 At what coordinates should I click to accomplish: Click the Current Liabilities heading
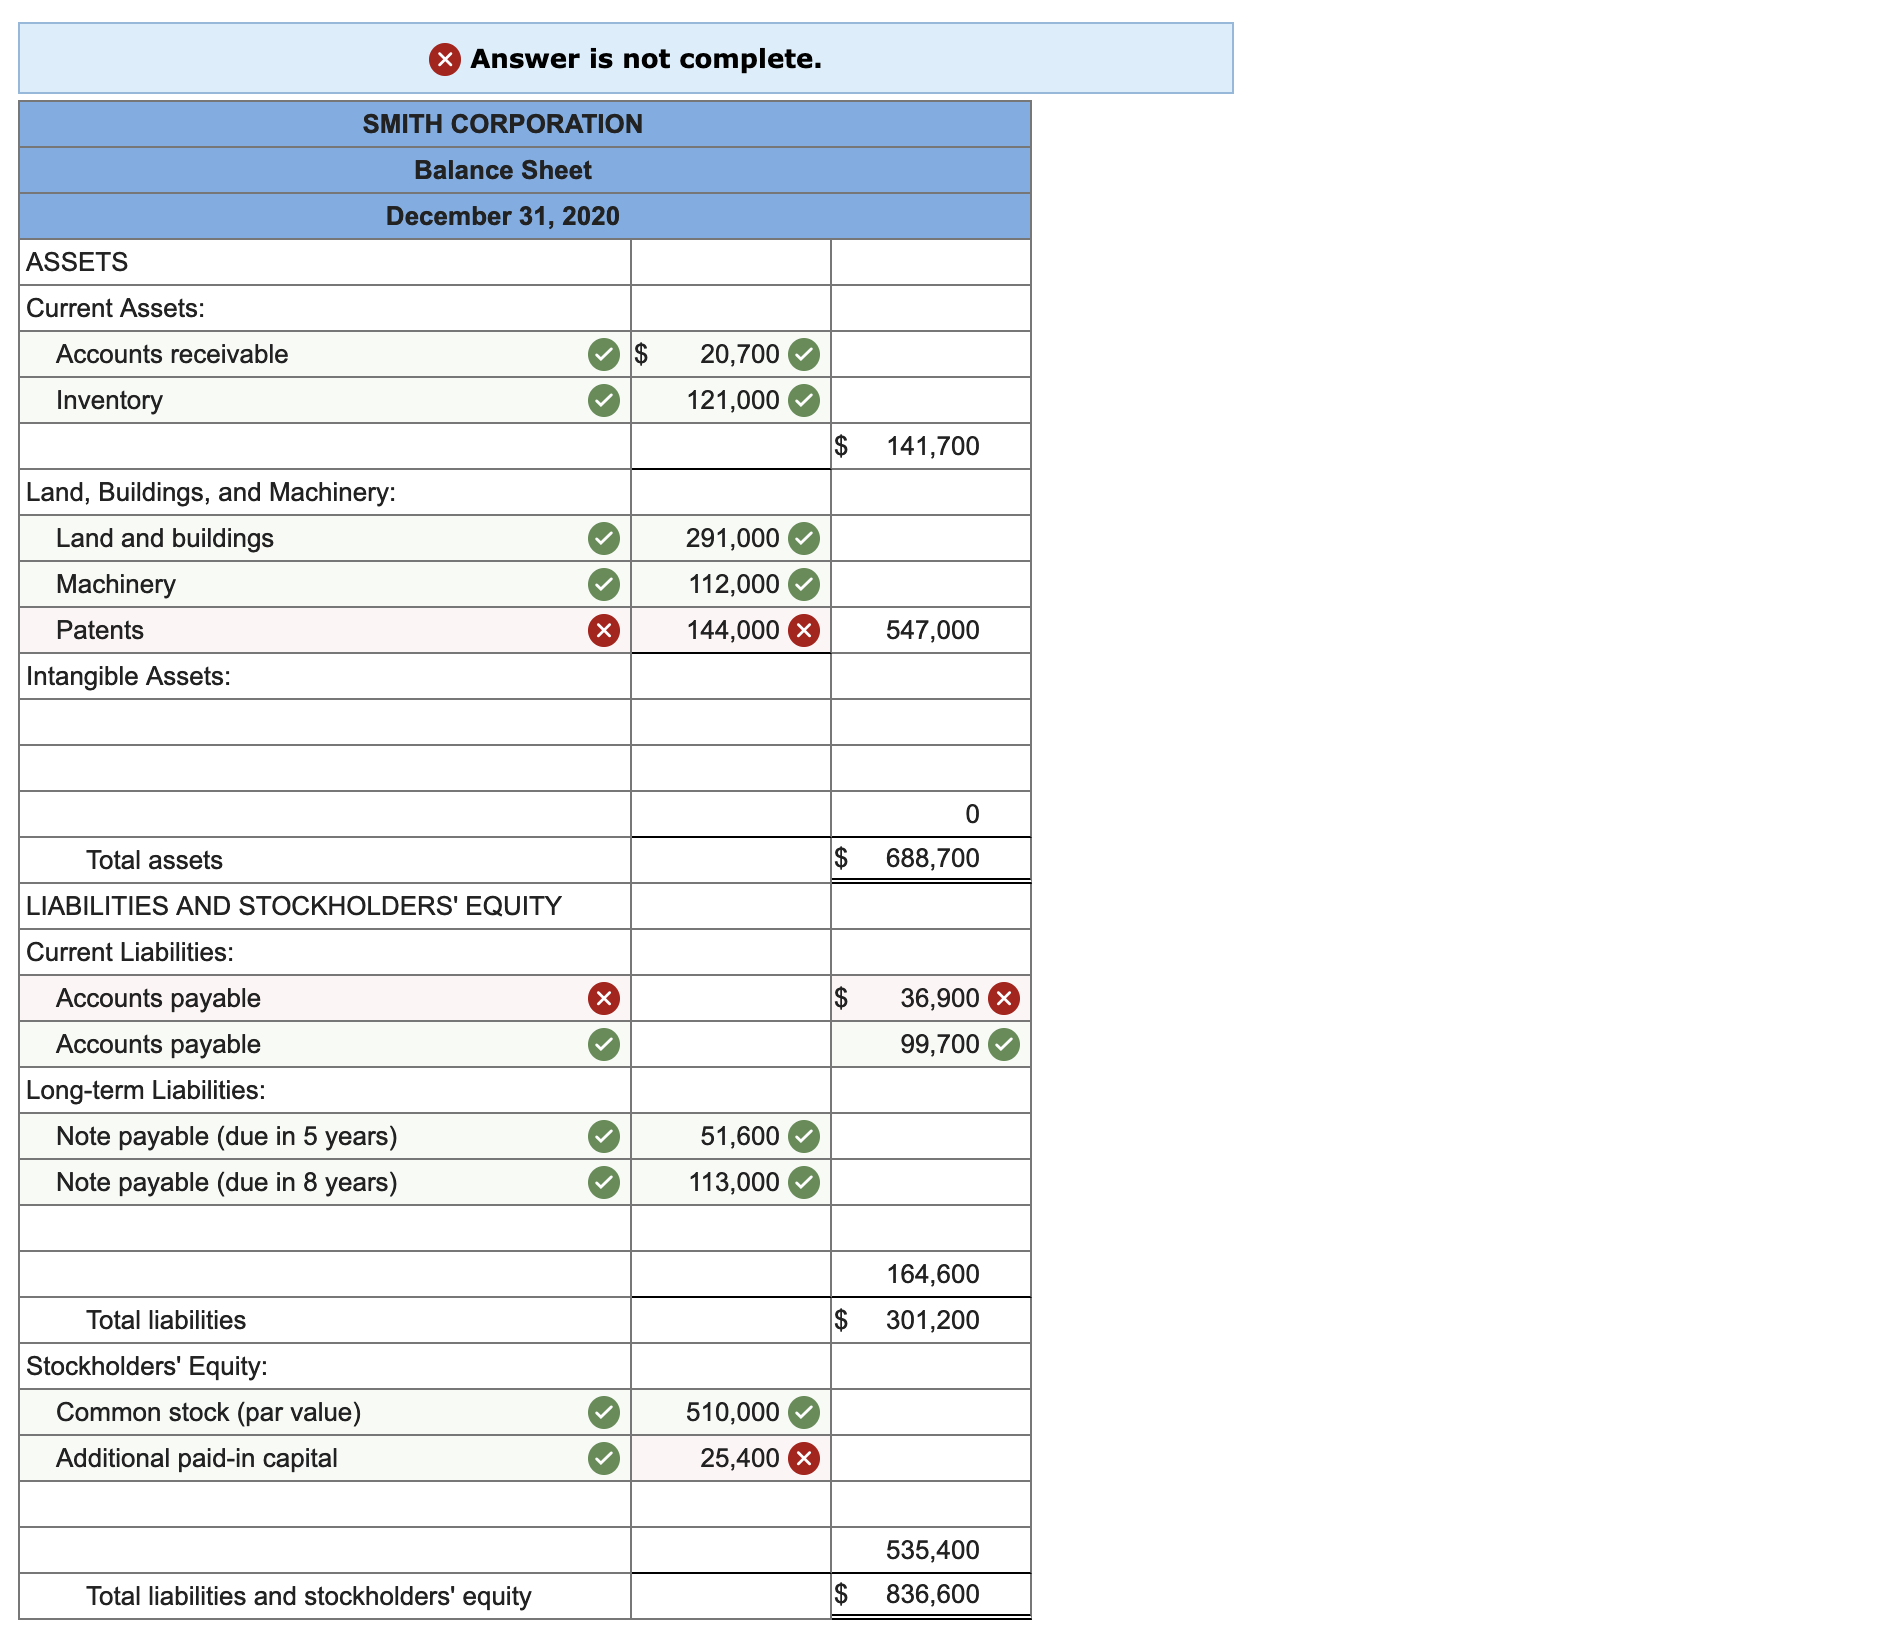(130, 952)
